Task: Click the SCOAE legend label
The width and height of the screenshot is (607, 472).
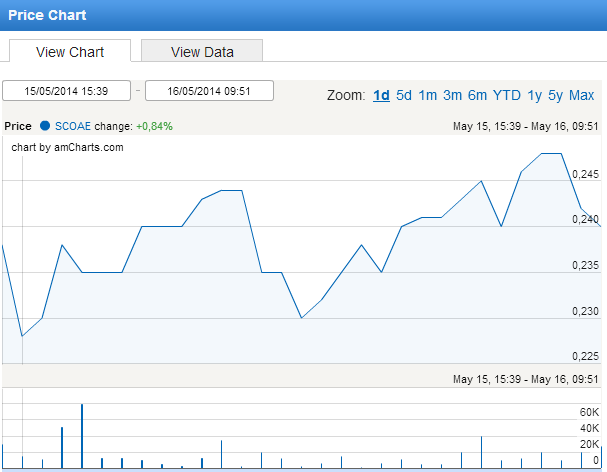Action: (72, 126)
